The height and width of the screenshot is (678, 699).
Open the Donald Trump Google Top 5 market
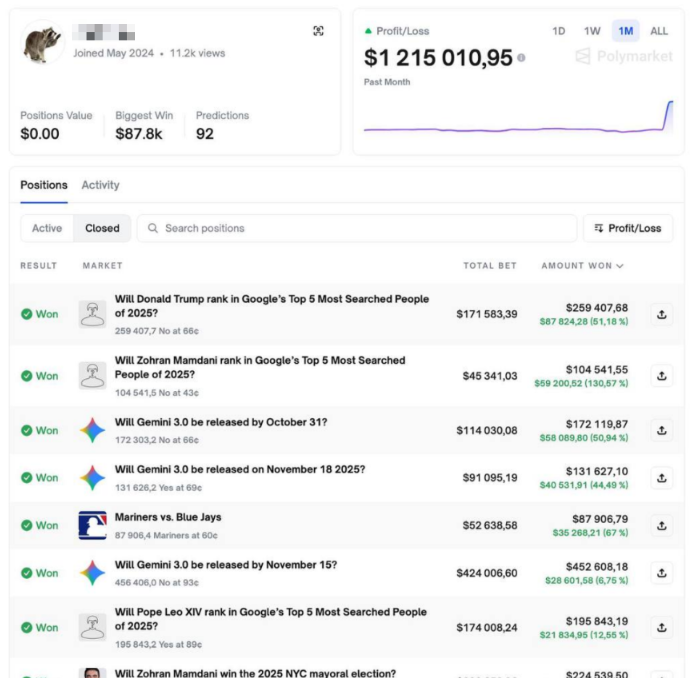click(271, 306)
